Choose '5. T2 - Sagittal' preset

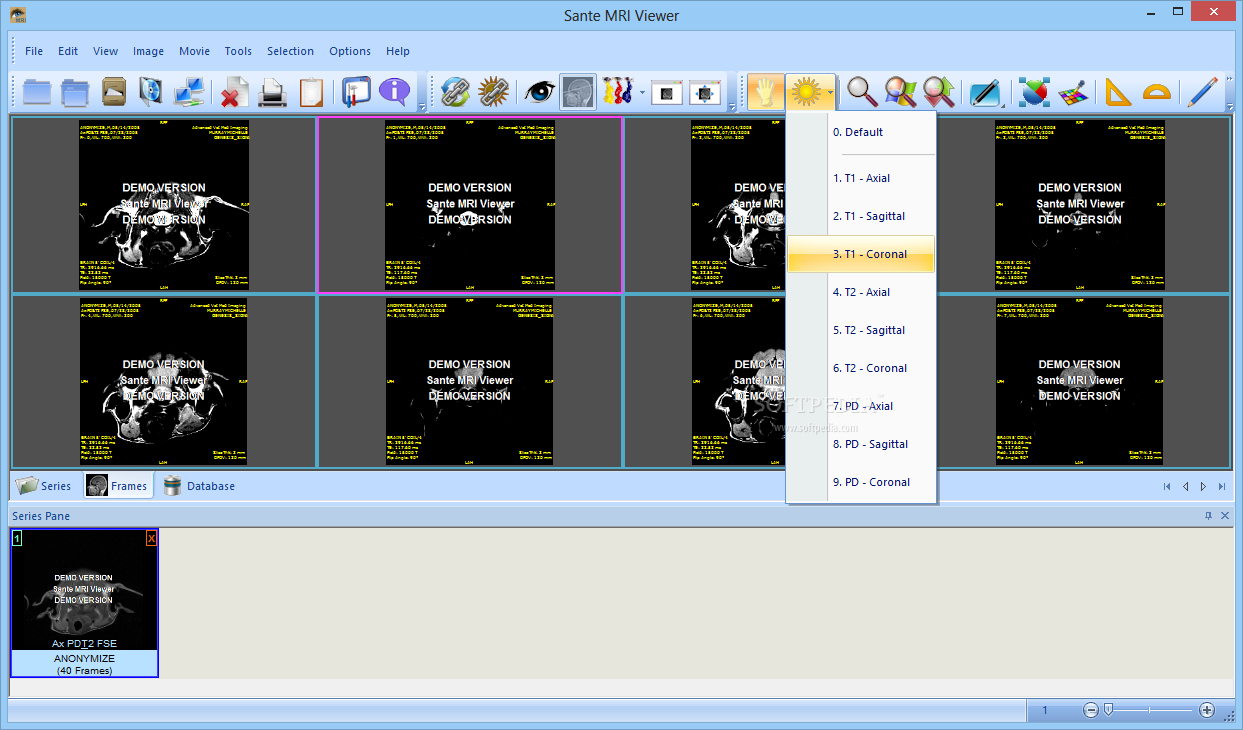[x=861, y=330]
